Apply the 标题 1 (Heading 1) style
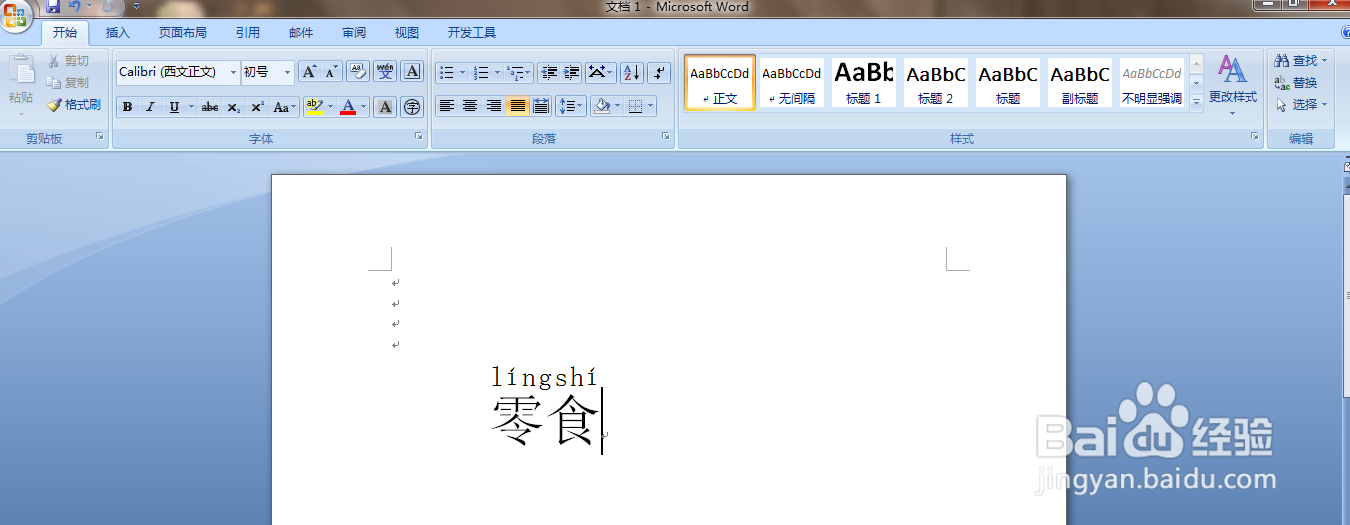The height and width of the screenshot is (525, 1350). [864, 83]
